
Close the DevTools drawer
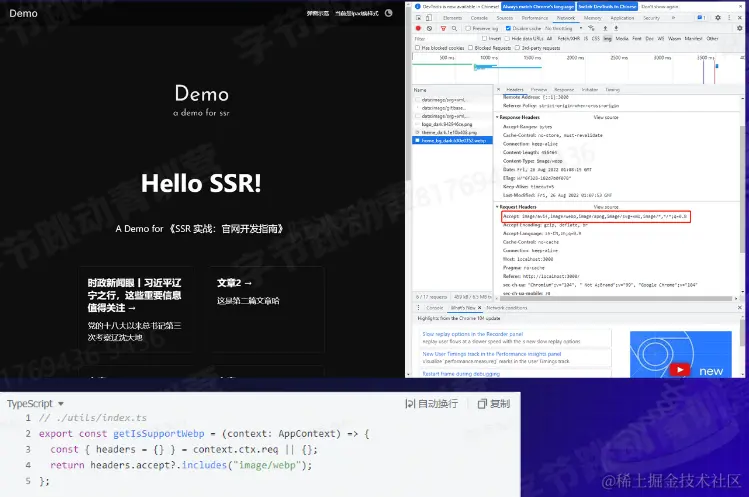[739, 308]
